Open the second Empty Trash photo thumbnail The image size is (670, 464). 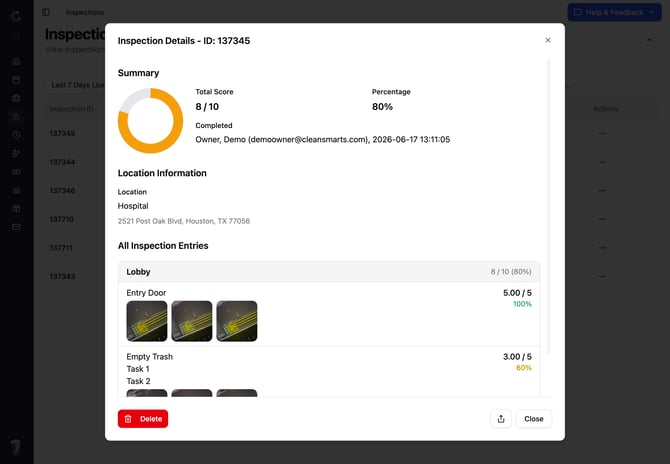(191, 393)
